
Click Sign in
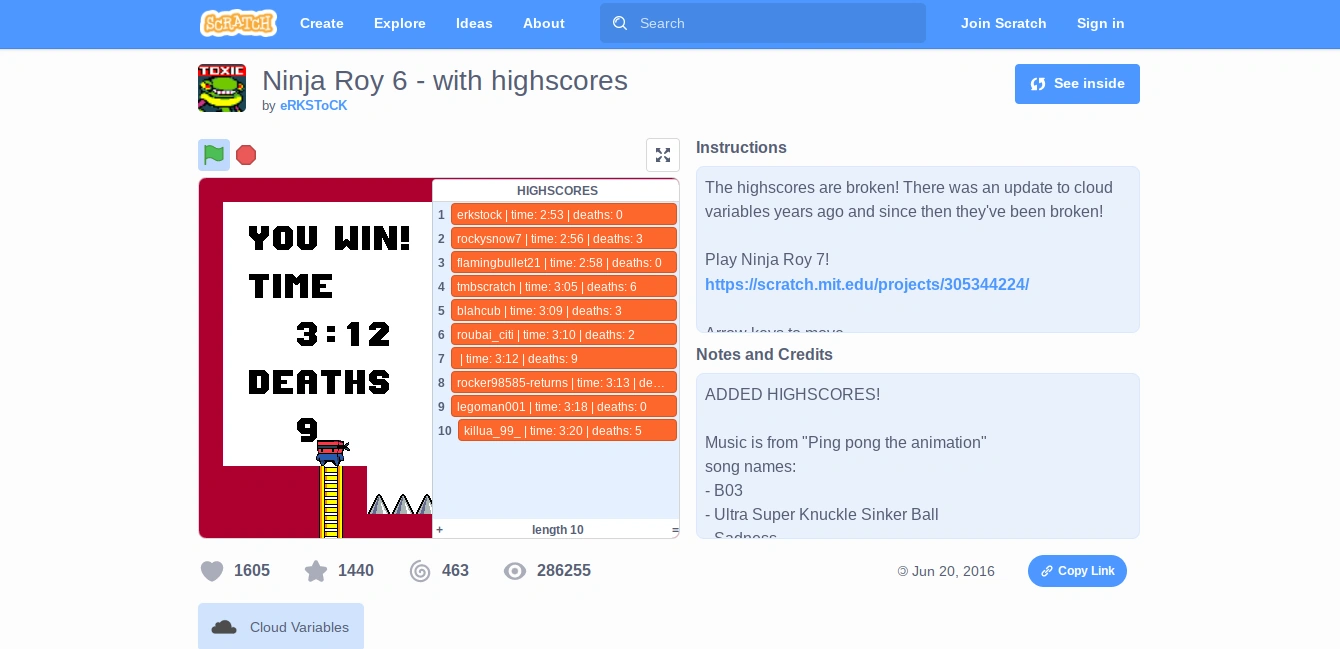tap(1101, 23)
